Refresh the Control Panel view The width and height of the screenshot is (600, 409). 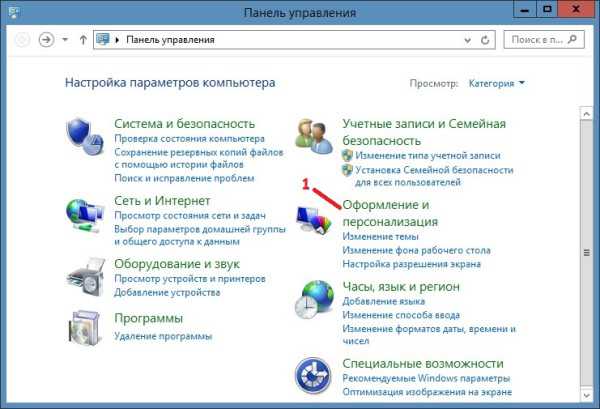(485, 40)
